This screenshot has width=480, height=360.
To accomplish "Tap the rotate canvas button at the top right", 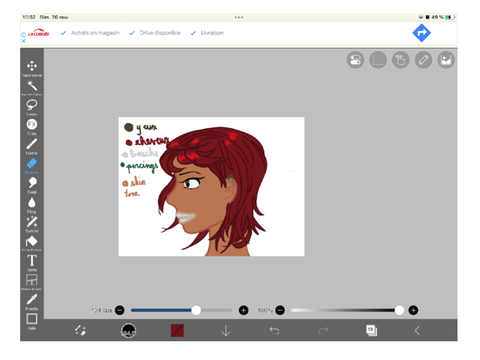I will click(401, 60).
